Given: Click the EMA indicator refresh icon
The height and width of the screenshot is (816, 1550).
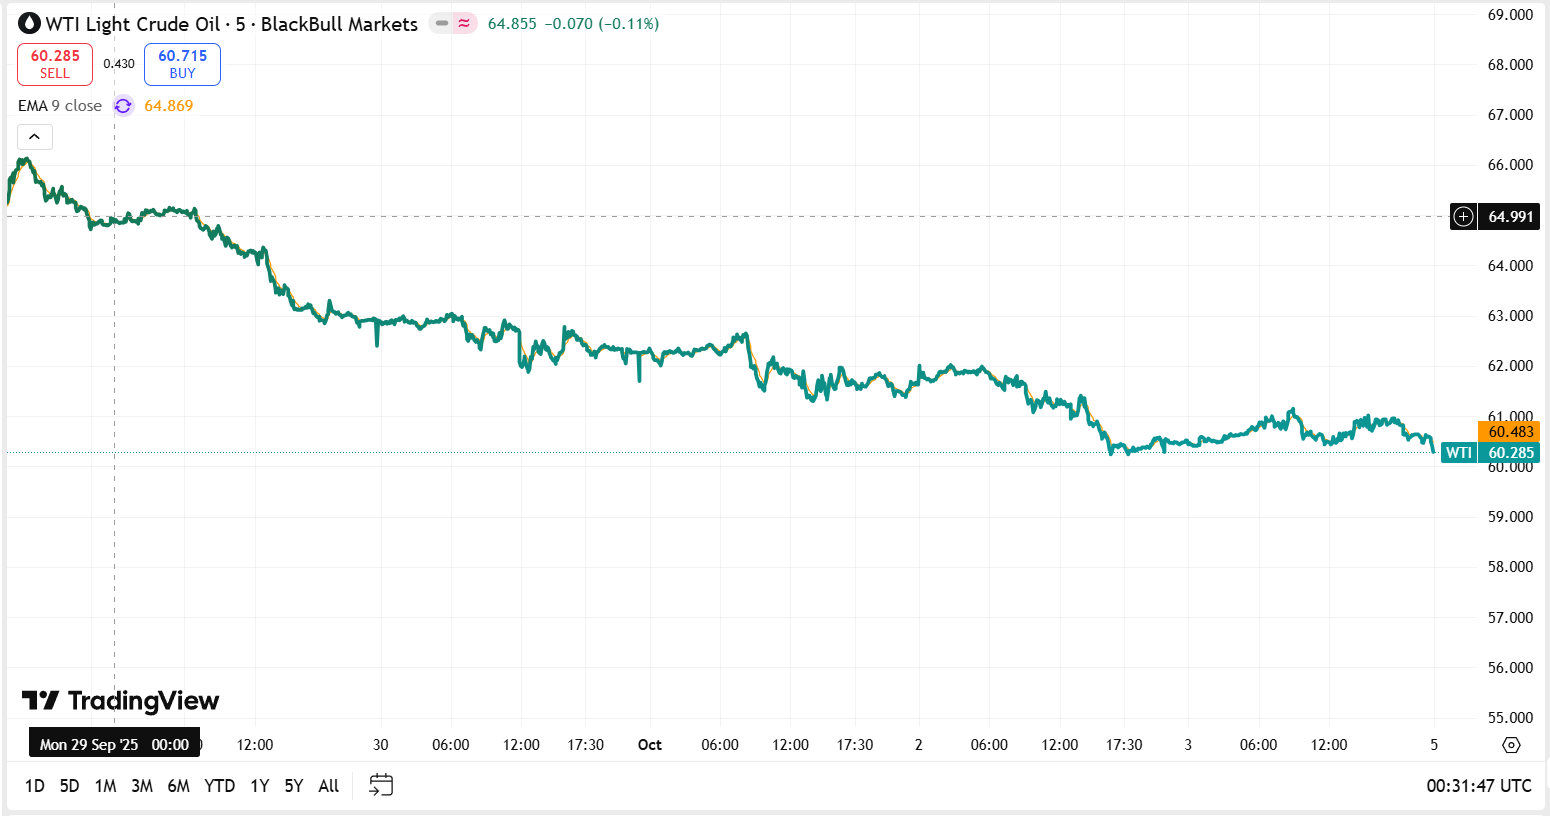Looking at the screenshot, I should (123, 106).
